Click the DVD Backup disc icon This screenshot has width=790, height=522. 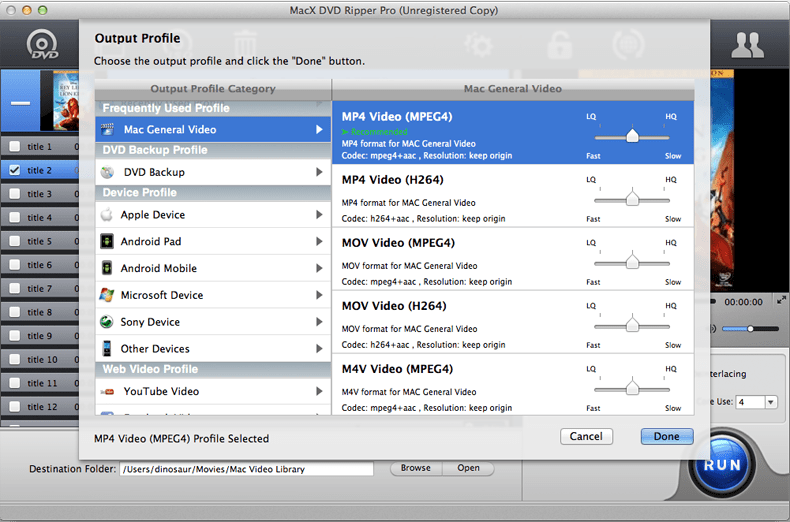[x=107, y=172]
